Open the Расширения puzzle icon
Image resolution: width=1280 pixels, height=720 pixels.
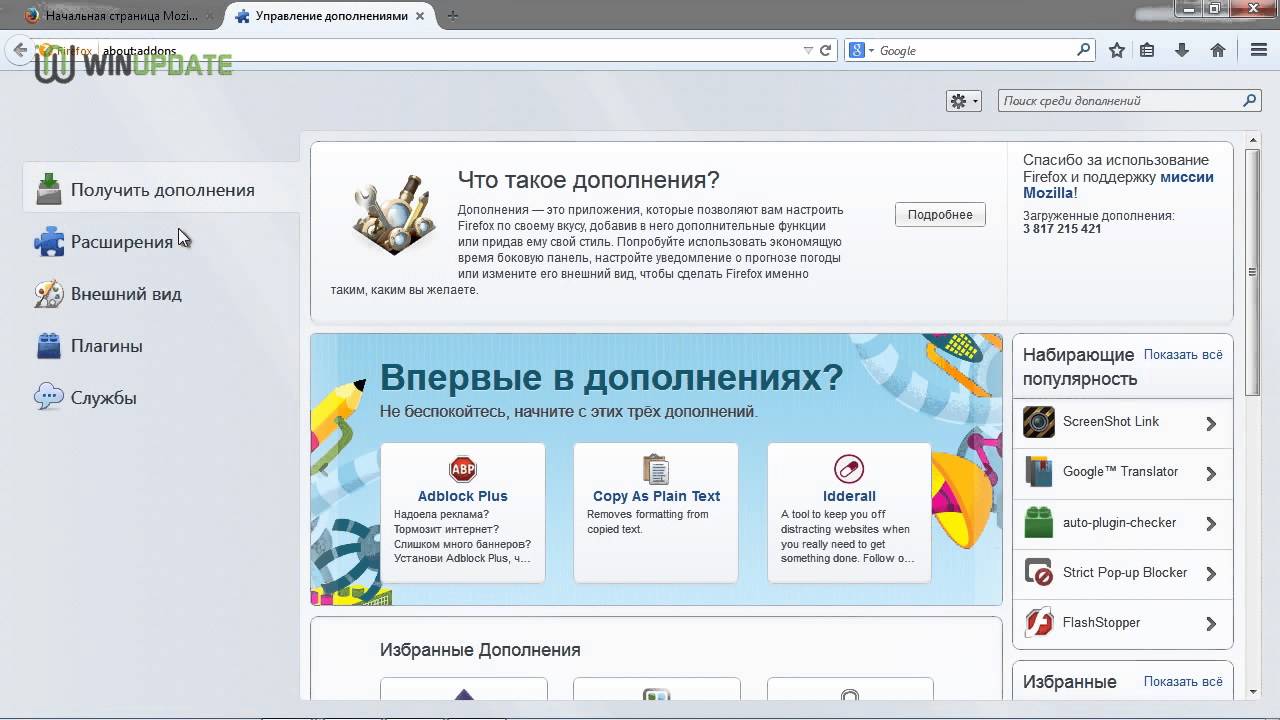[x=49, y=241]
